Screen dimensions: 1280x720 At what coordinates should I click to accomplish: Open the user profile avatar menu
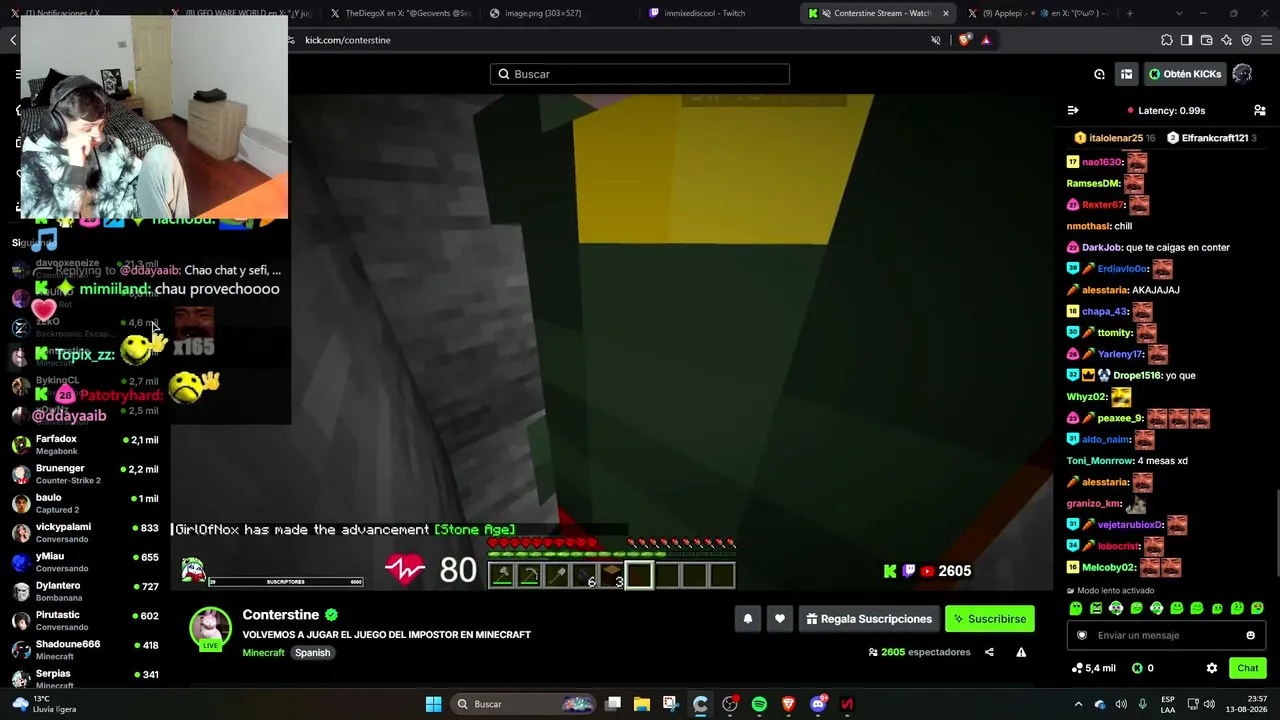(x=1242, y=74)
